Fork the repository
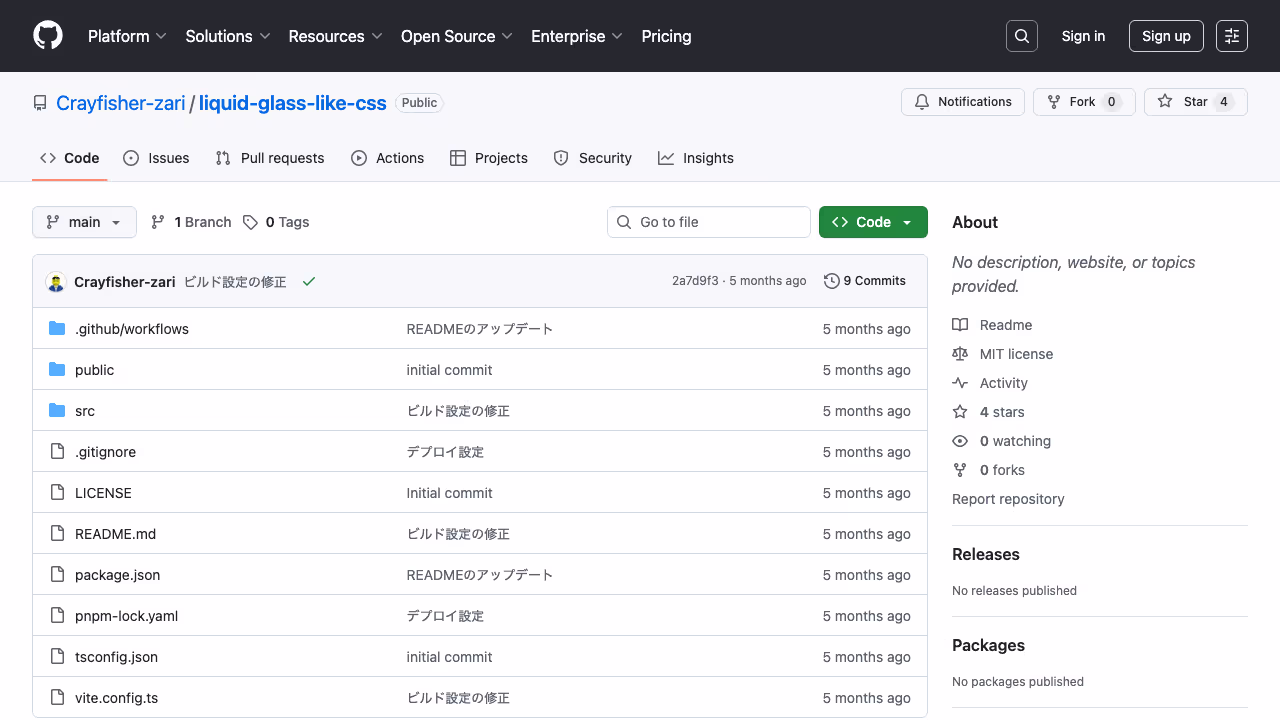Image resolution: width=1280 pixels, height=720 pixels. (1084, 101)
